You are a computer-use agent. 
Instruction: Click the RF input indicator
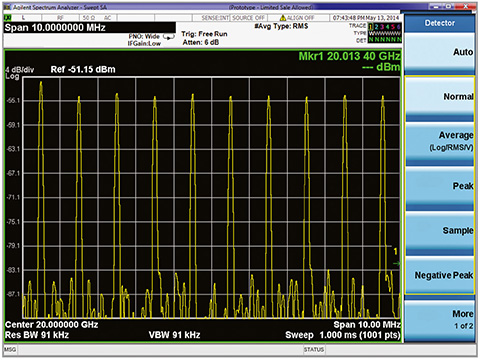tap(60, 18)
